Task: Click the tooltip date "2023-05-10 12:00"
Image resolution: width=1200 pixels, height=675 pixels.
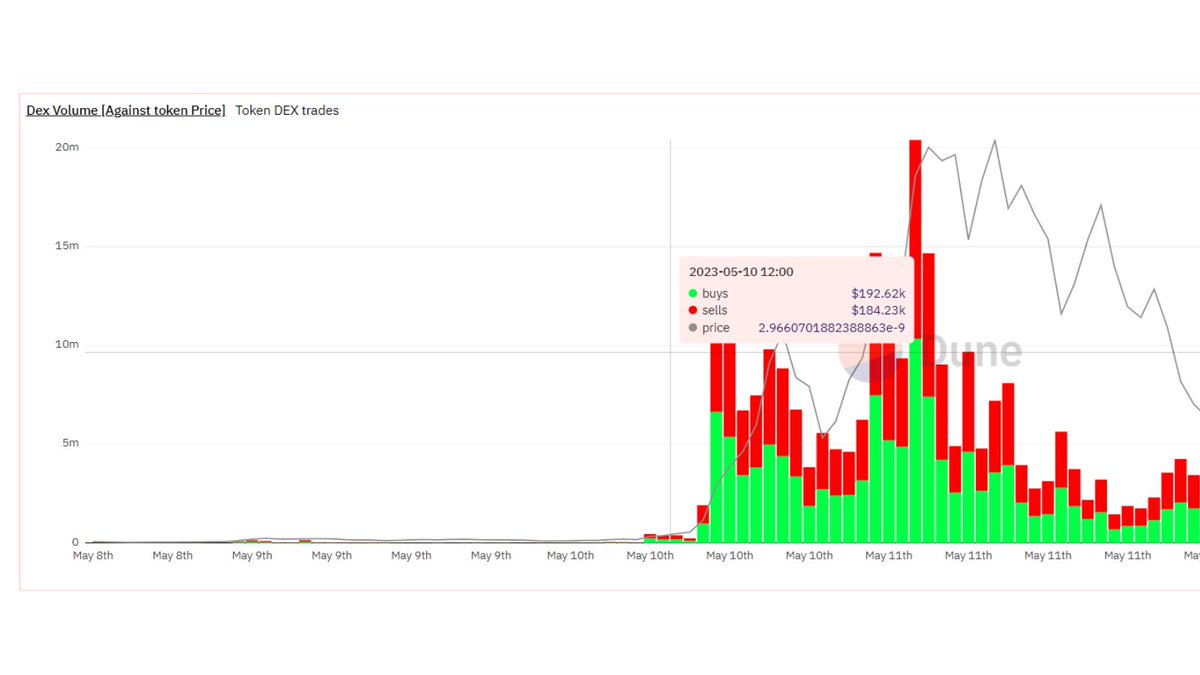Action: point(742,272)
